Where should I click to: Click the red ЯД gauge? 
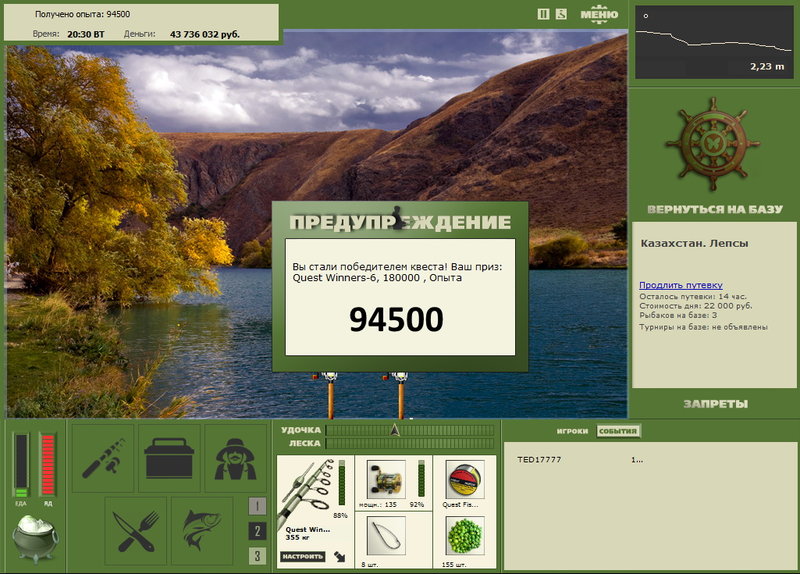[47, 465]
